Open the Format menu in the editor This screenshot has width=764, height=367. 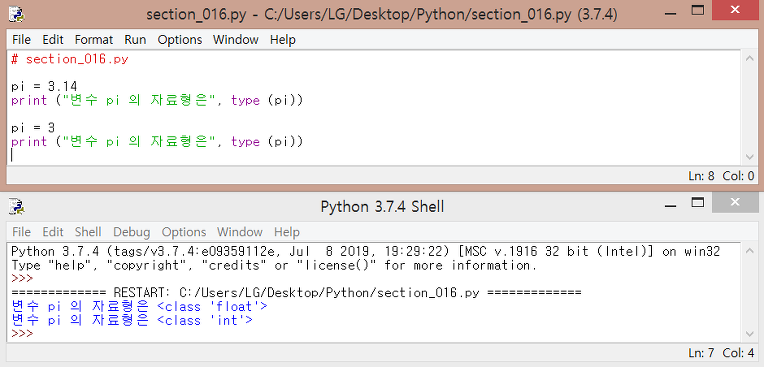pos(94,39)
